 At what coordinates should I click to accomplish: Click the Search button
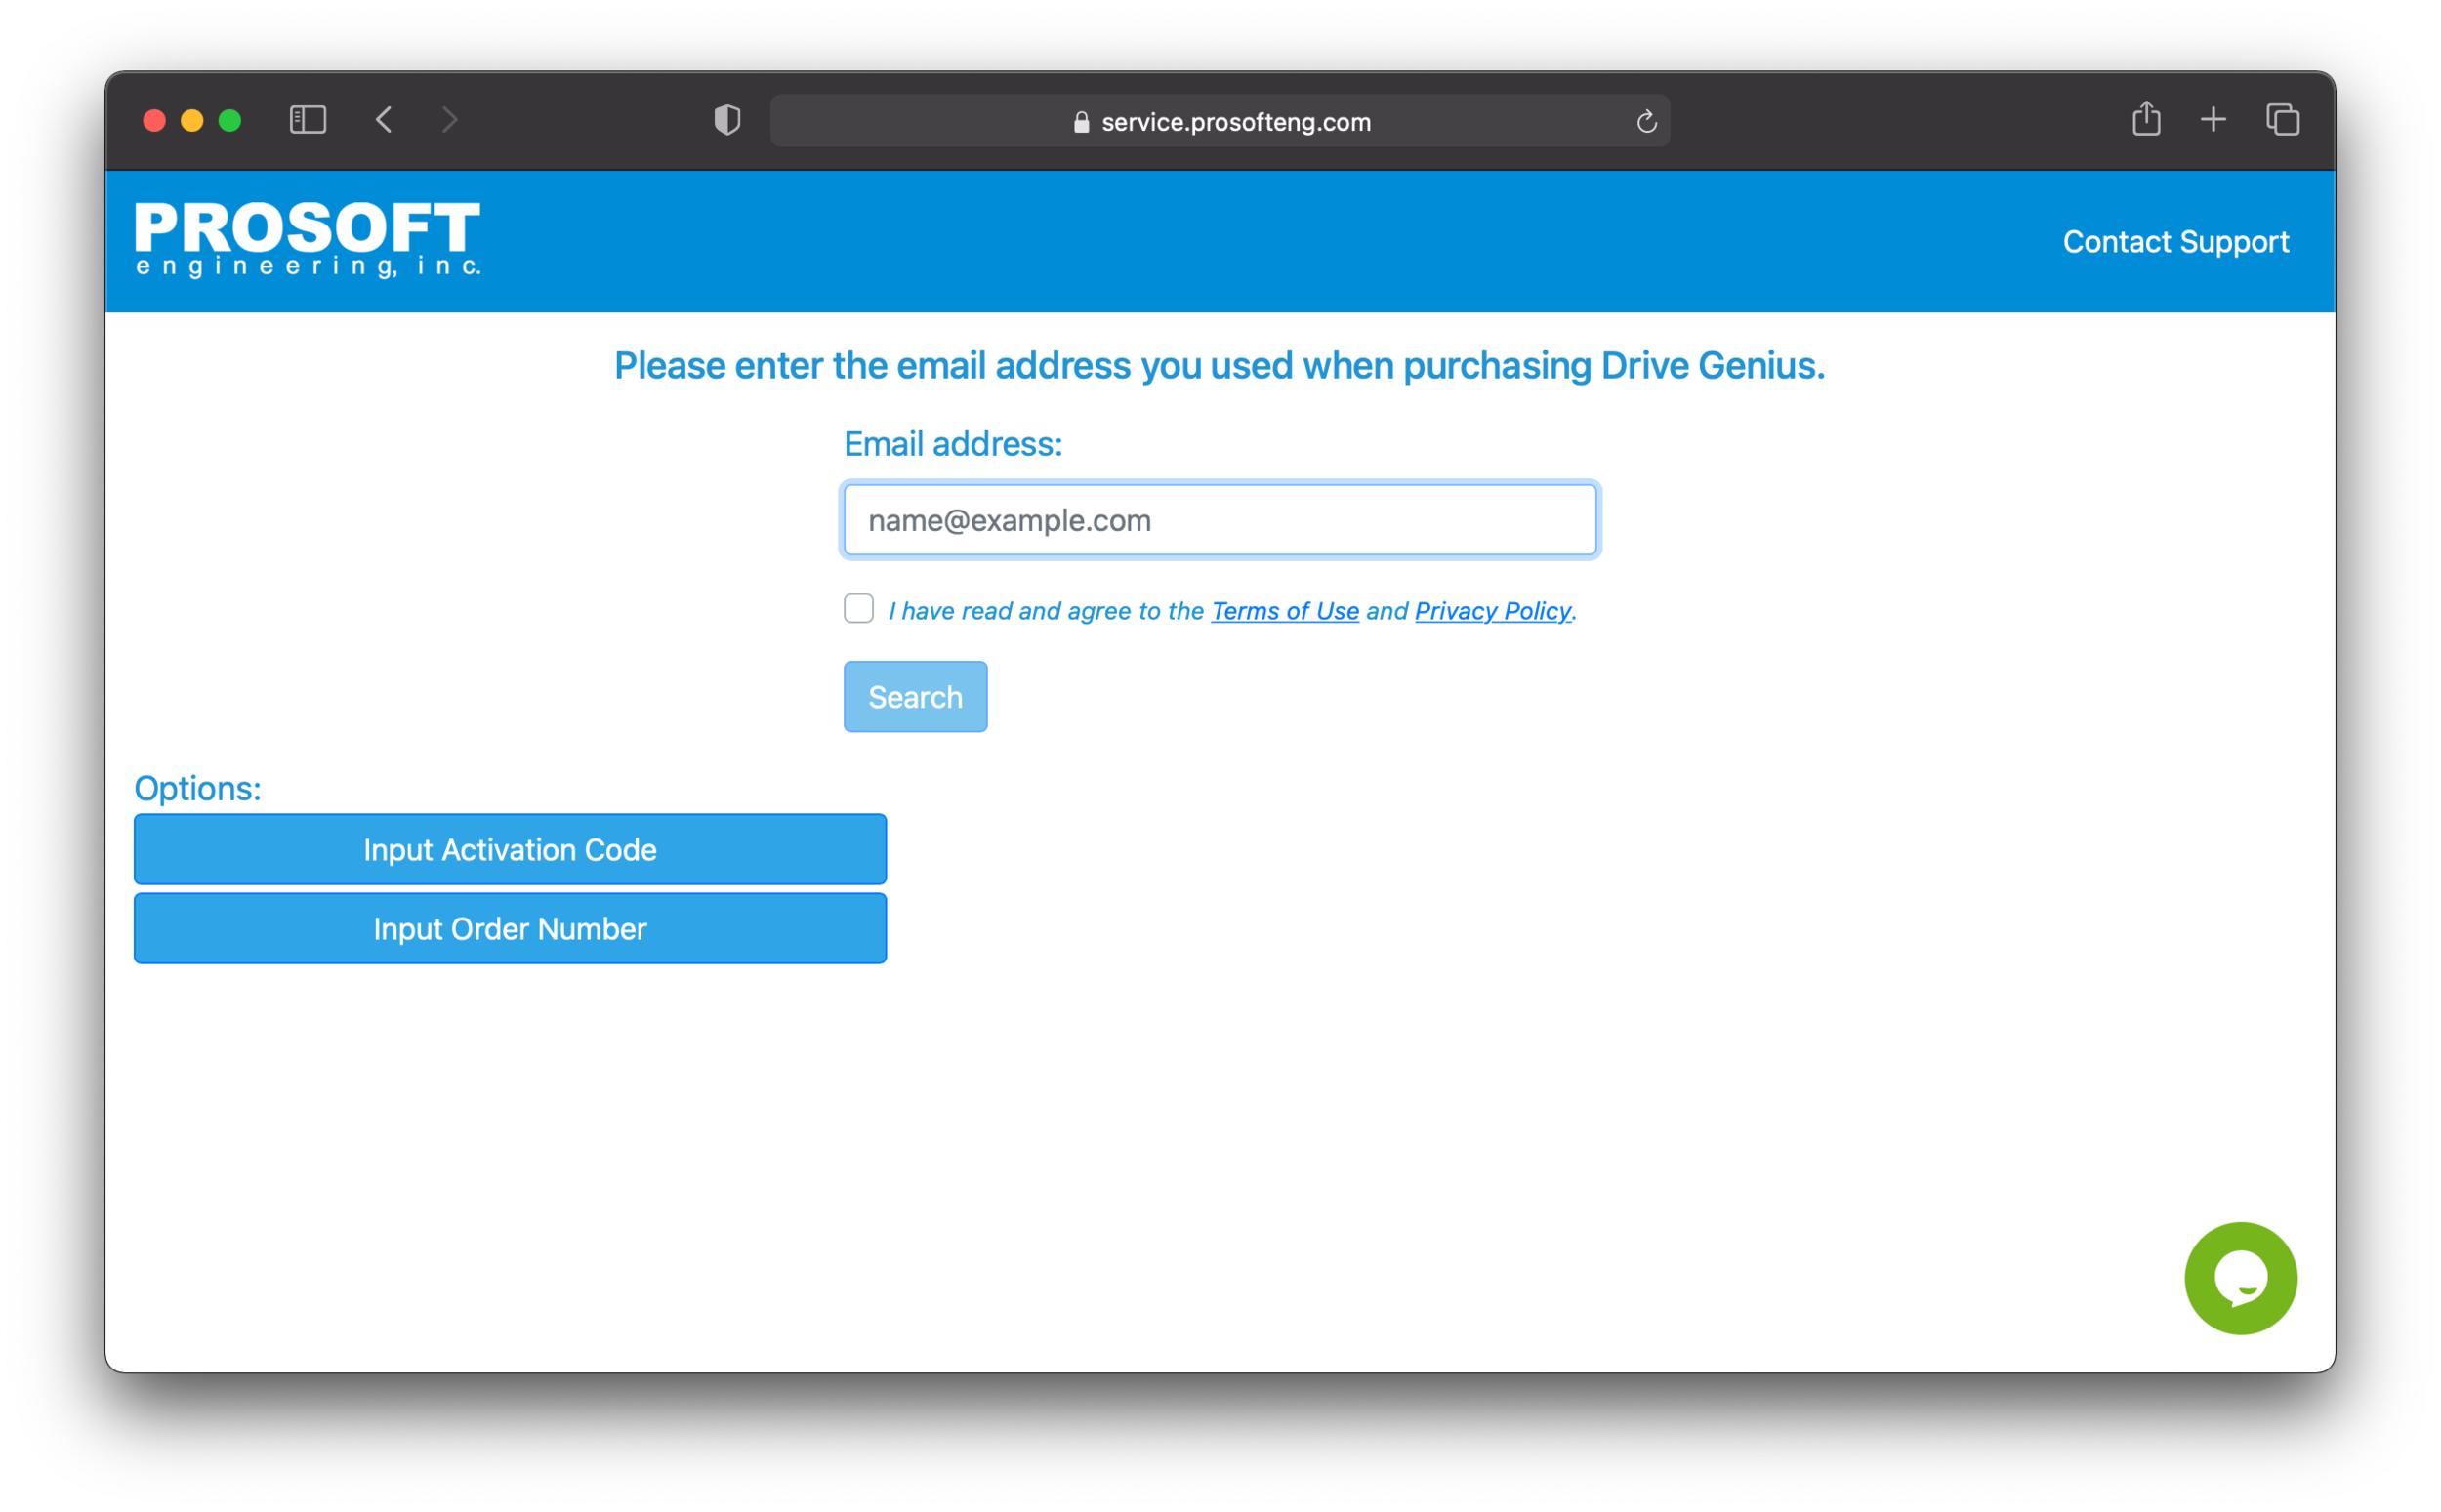[x=914, y=696]
